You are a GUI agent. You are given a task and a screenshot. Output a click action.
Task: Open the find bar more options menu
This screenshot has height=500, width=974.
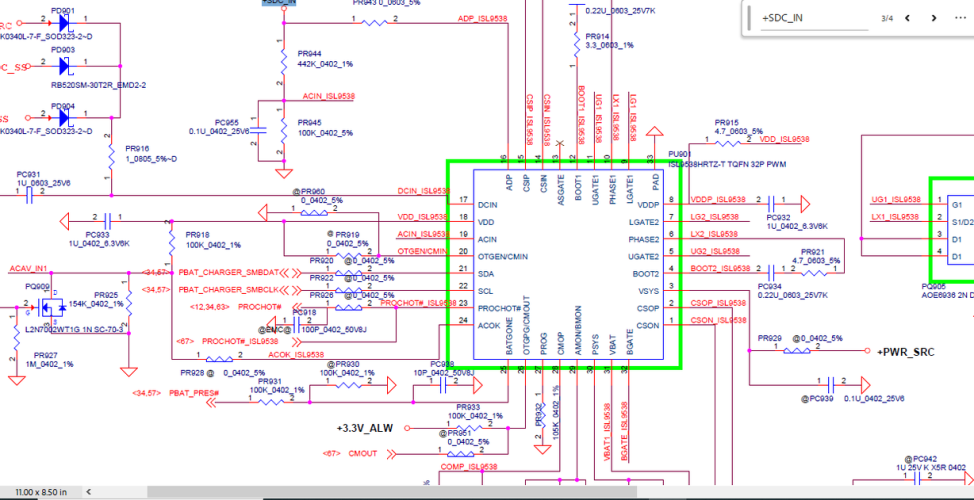[960, 18]
